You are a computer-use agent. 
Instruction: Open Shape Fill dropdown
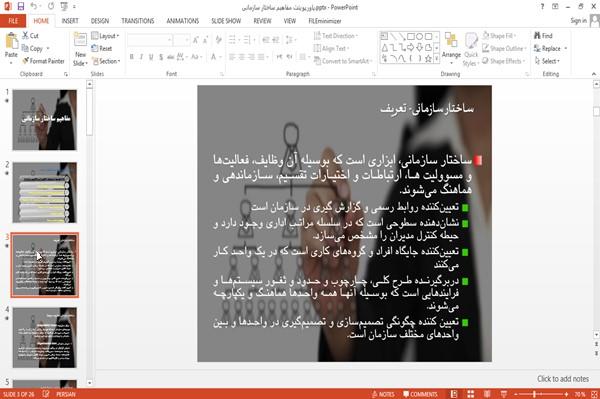pyautogui.click(x=499, y=36)
